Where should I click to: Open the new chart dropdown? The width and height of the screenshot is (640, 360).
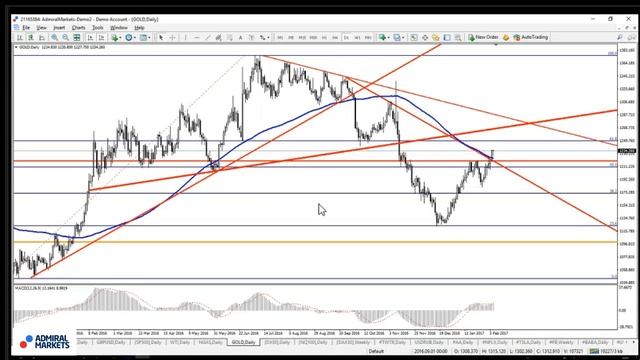pyautogui.click(x=384, y=38)
